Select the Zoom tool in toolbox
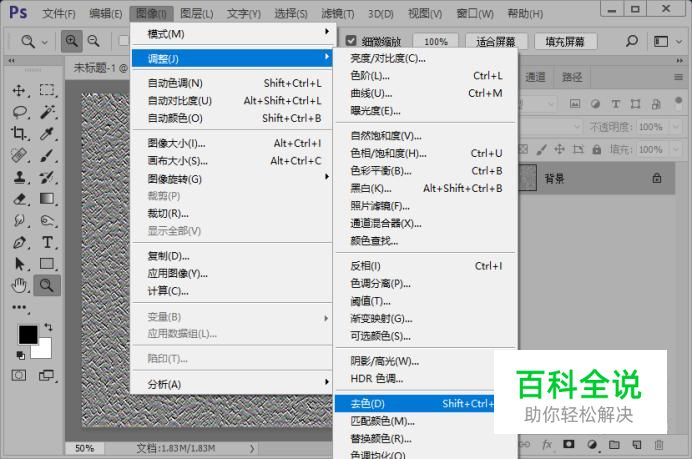692x459 pixels. (47, 285)
